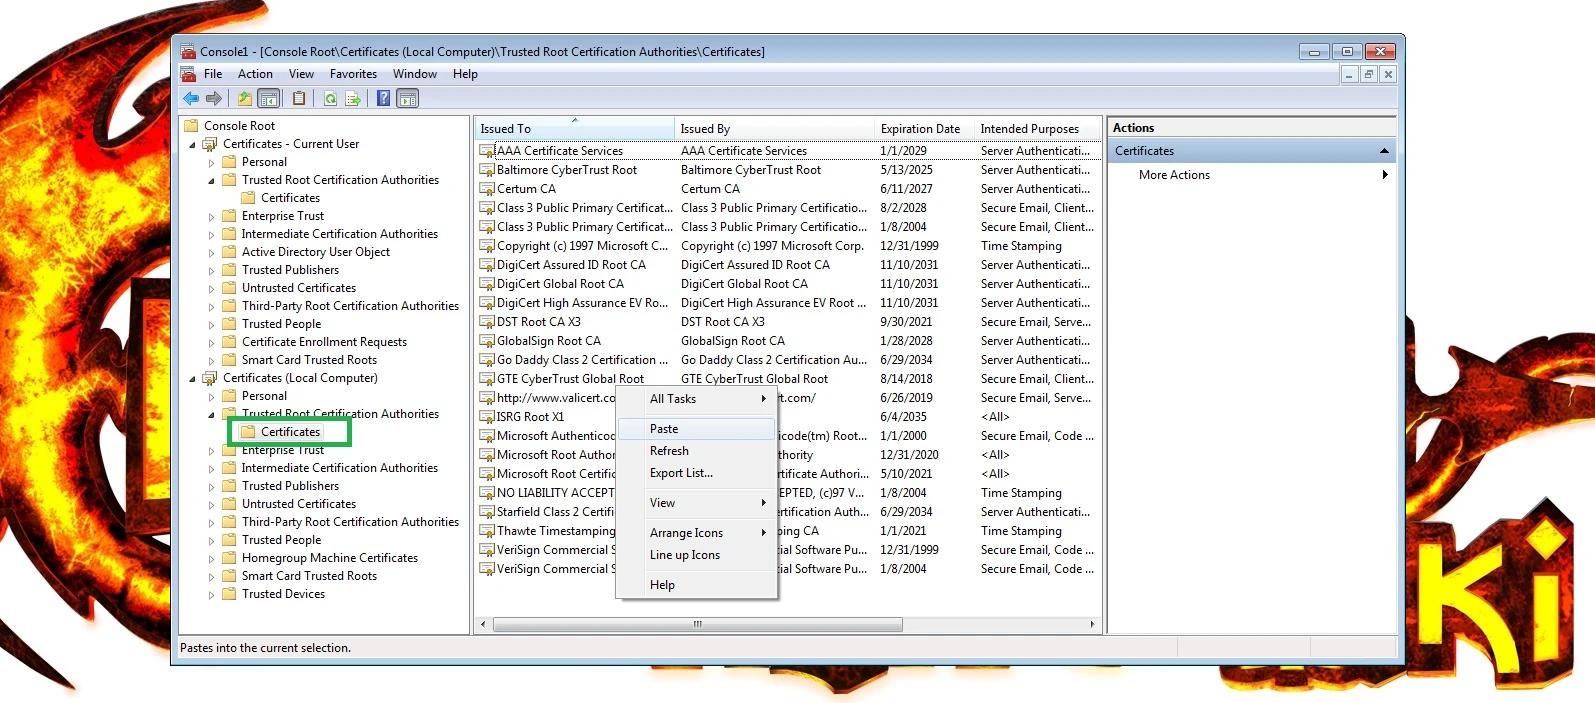Select Third-Party Root Certification Authorities under Local Computer
This screenshot has width=1595, height=703.
[x=350, y=522]
